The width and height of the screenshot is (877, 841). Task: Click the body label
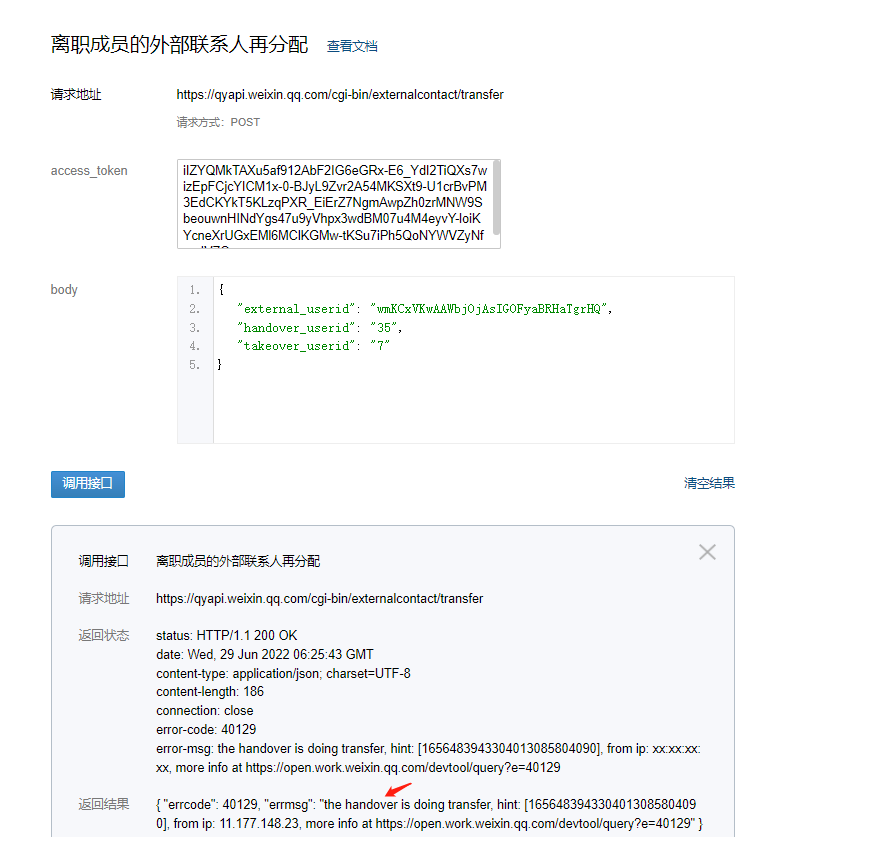pyautogui.click(x=64, y=290)
